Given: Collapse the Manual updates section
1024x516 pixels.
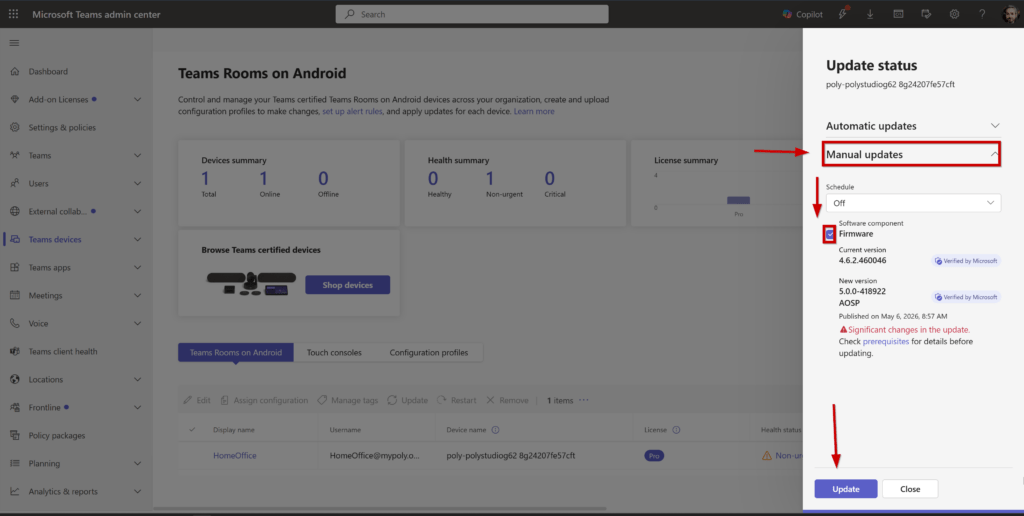Looking at the screenshot, I should pyautogui.click(x=912, y=154).
